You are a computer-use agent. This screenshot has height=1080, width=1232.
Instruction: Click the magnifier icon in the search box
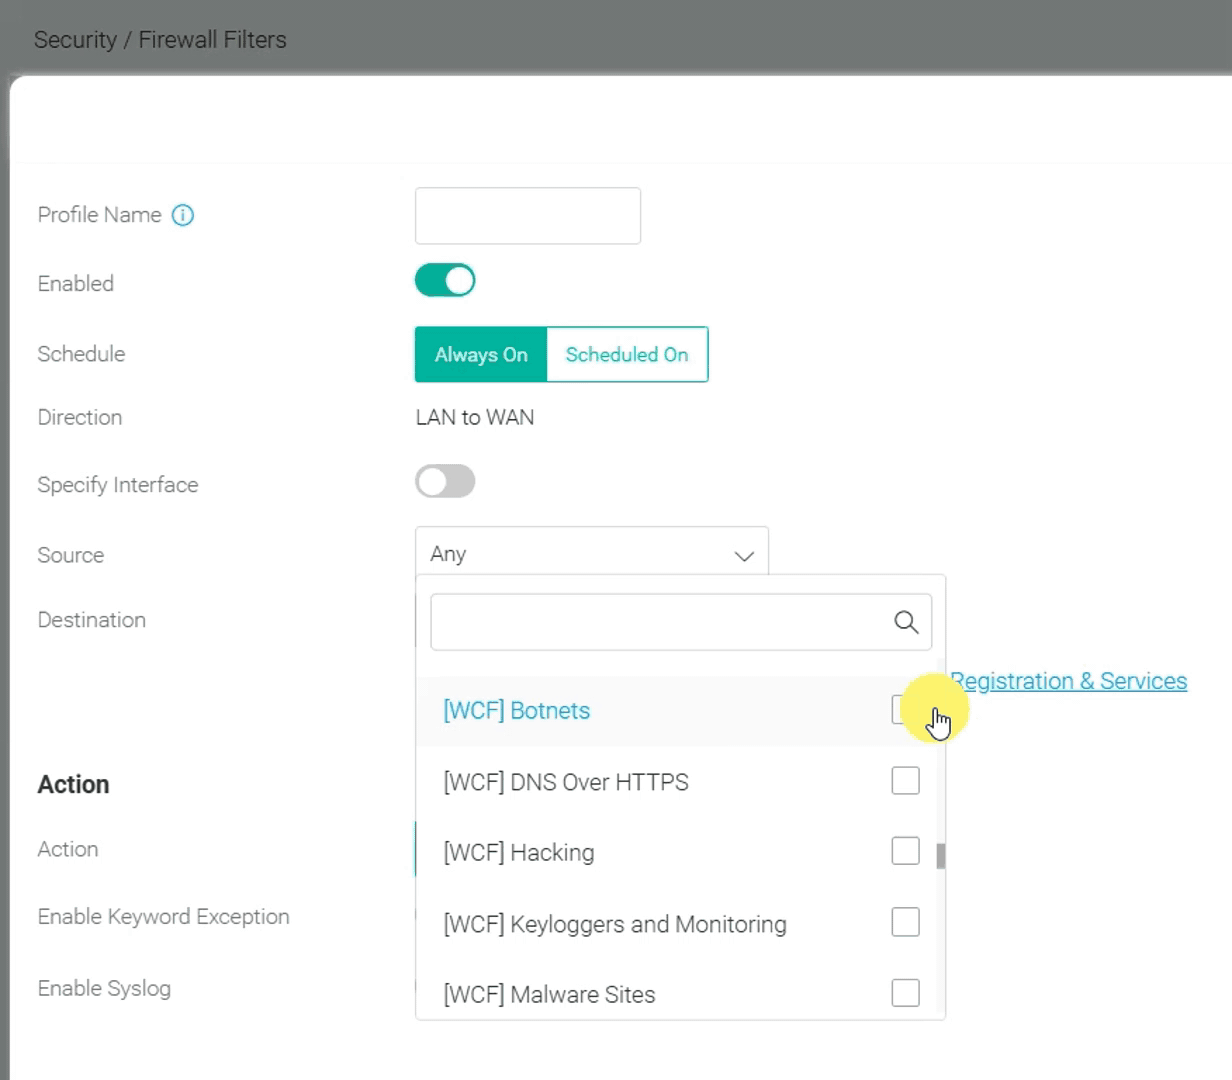click(906, 622)
